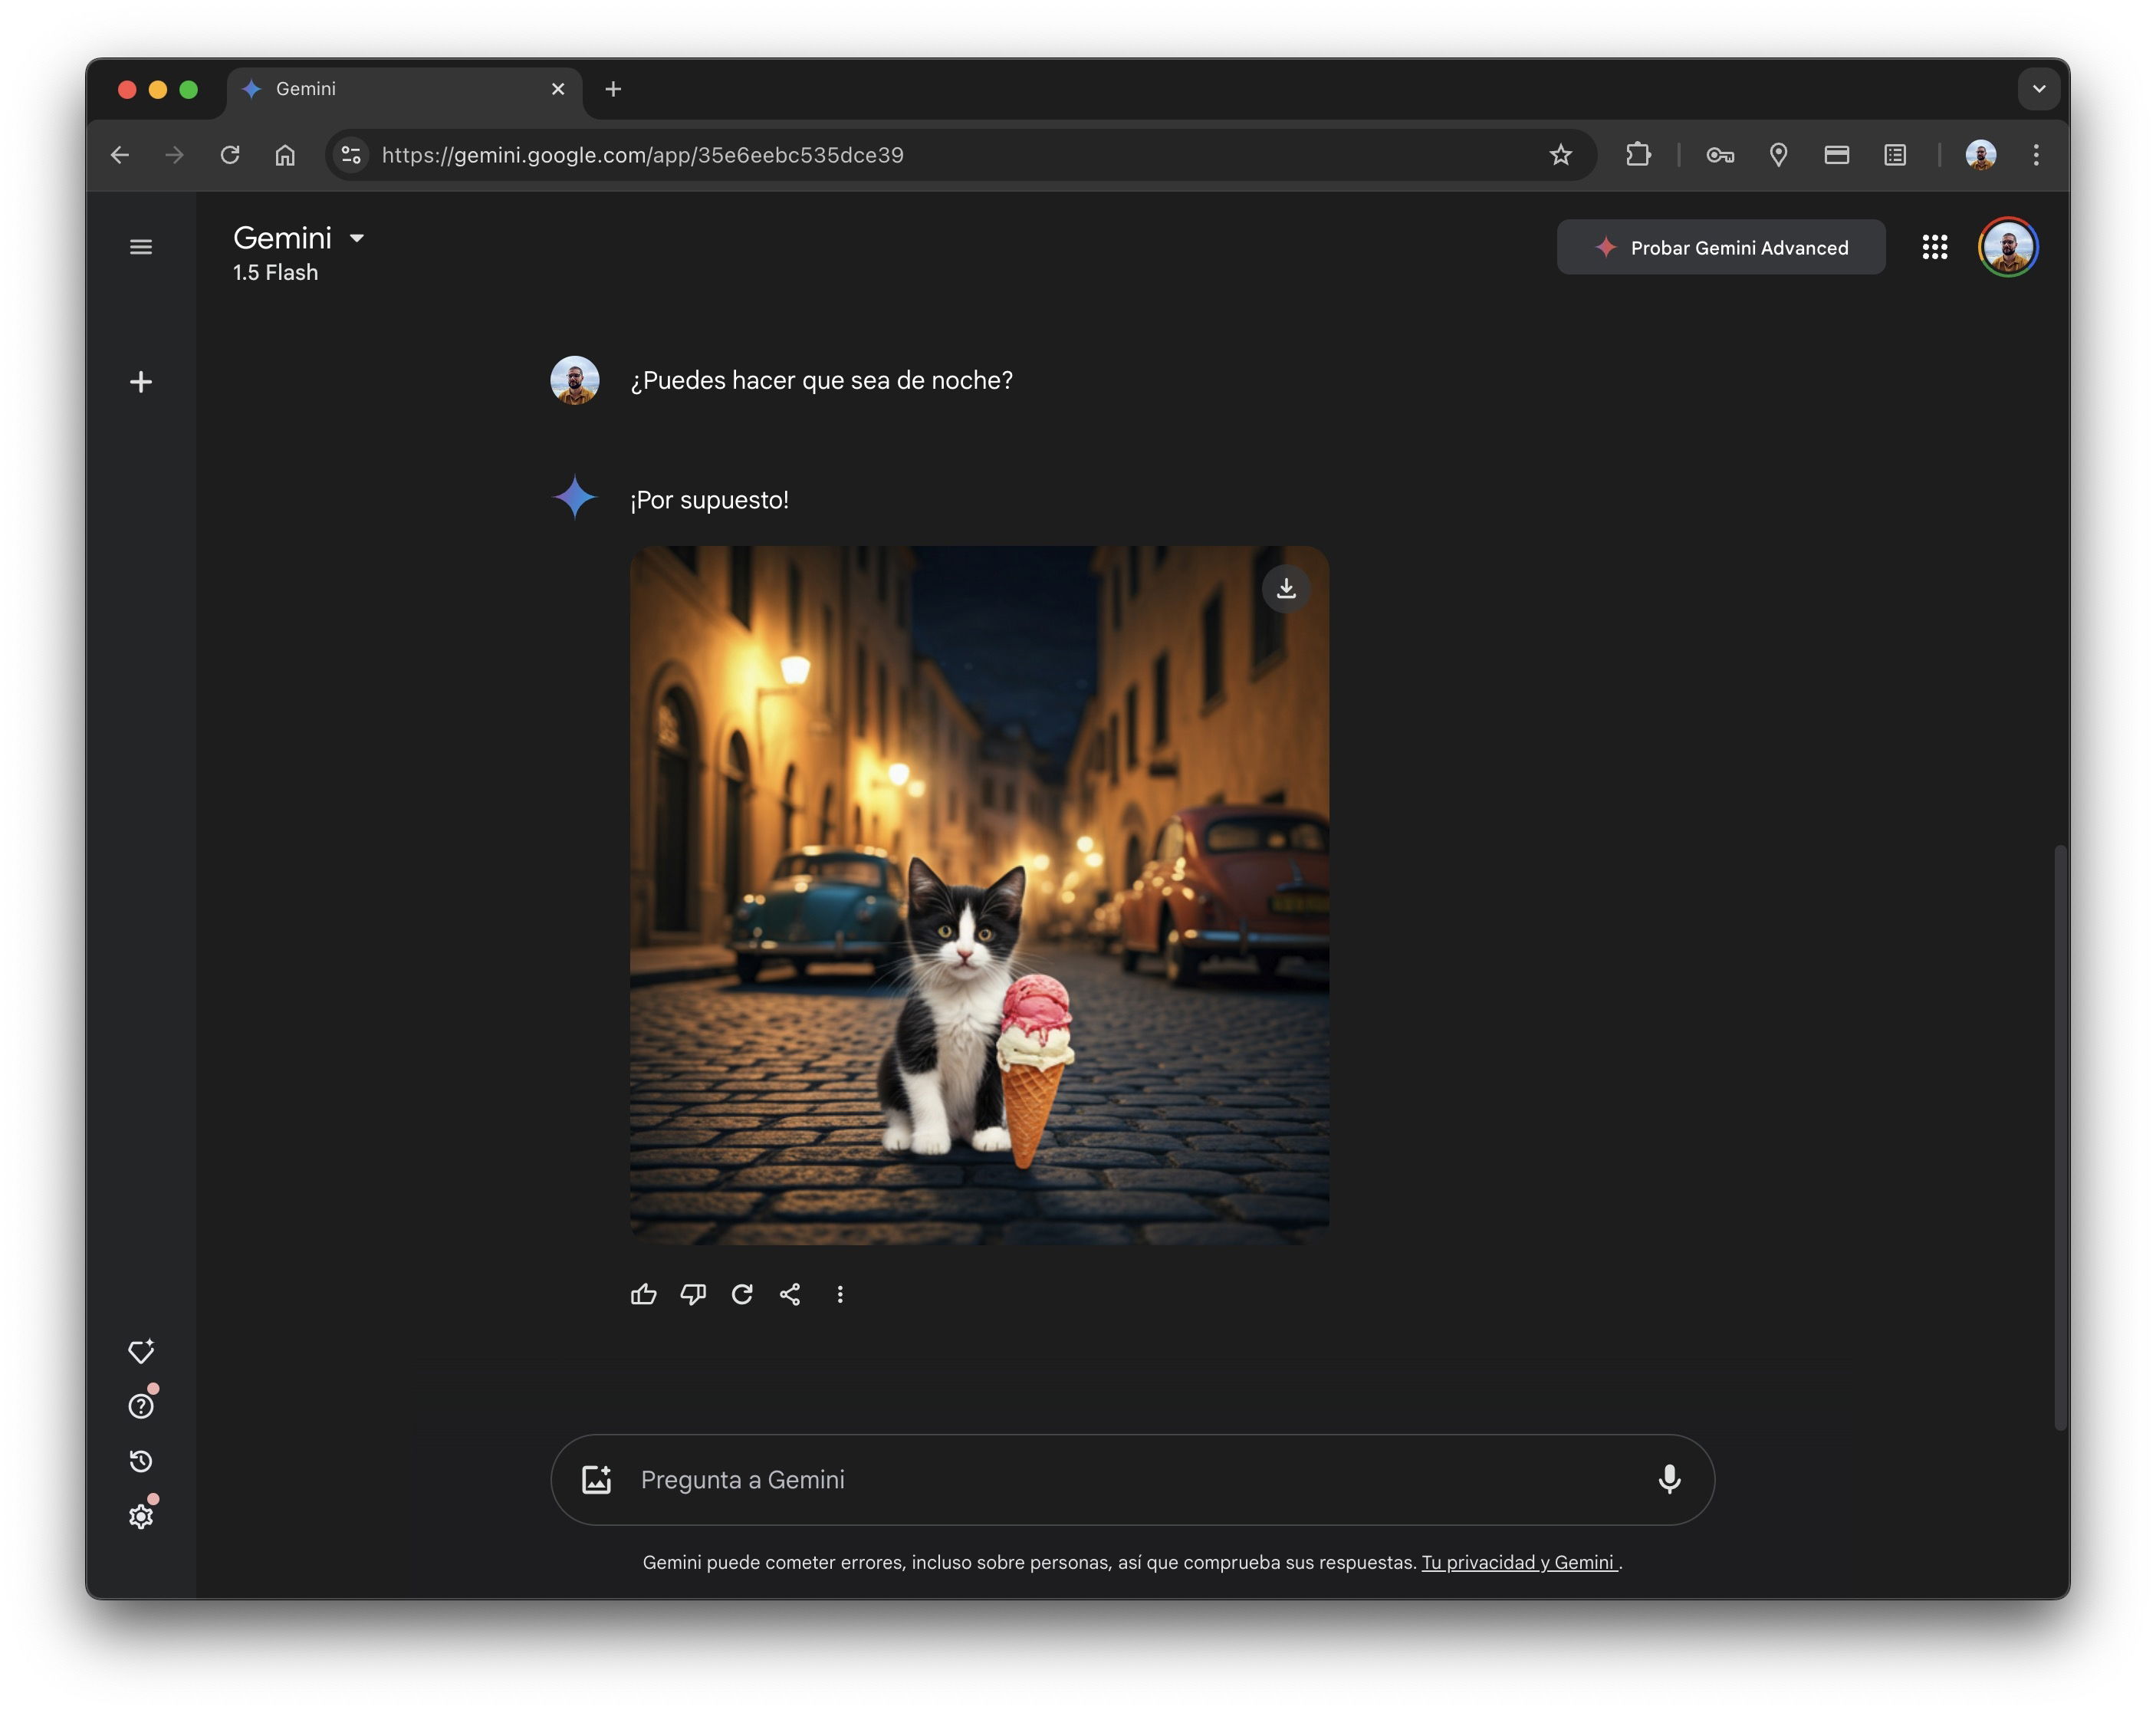The image size is (2156, 1713).
Task: Upload an image in the prompt box
Action: [x=597, y=1479]
